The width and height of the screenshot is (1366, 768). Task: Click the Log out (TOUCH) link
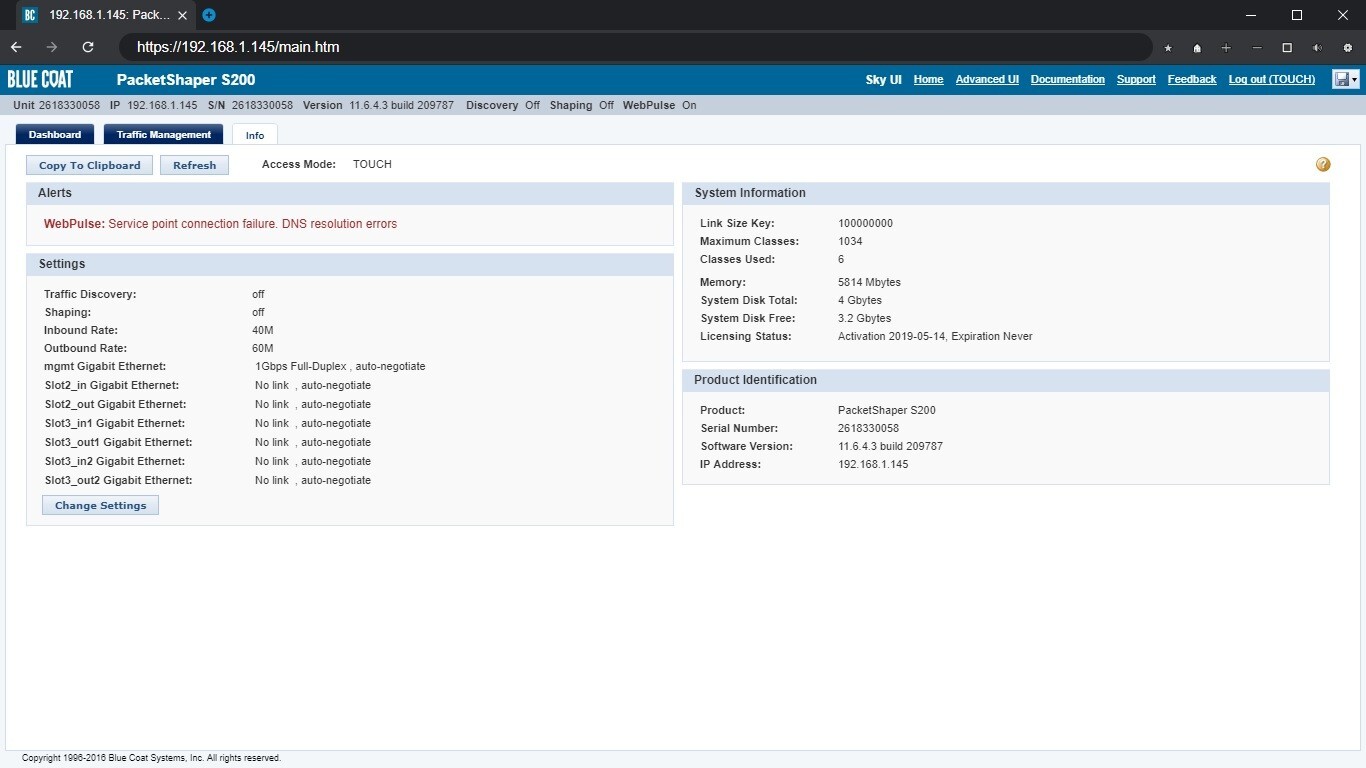tap(1271, 79)
